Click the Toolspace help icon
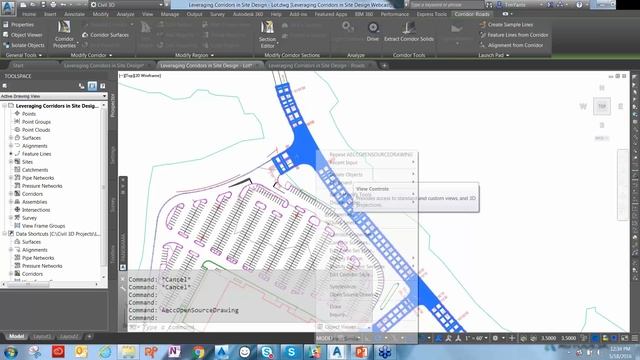 coord(102,86)
